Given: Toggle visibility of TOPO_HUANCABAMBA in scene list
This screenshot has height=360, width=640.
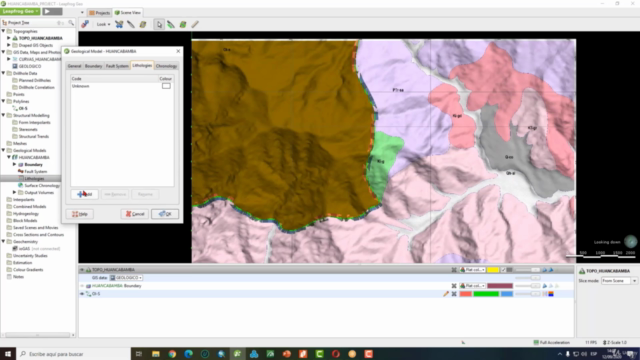Looking at the screenshot, I should pos(82,270).
